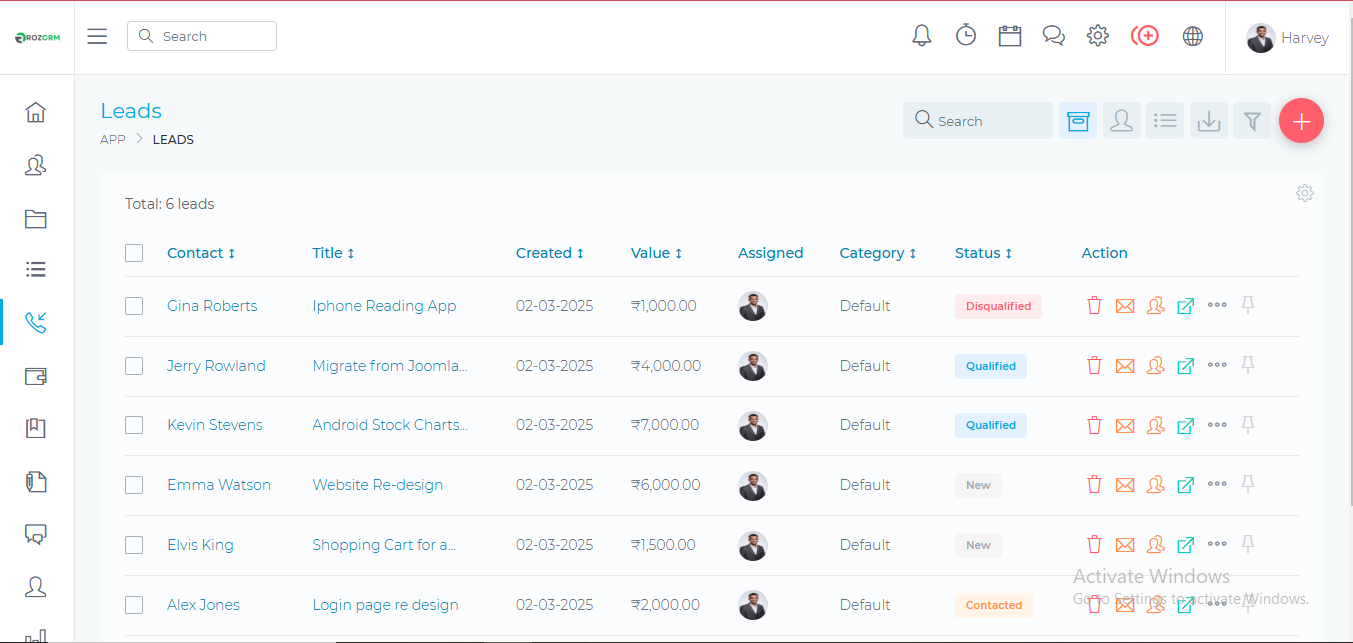Click the notifications bell icon
Viewport: 1353px width, 643px height.
(x=921, y=36)
